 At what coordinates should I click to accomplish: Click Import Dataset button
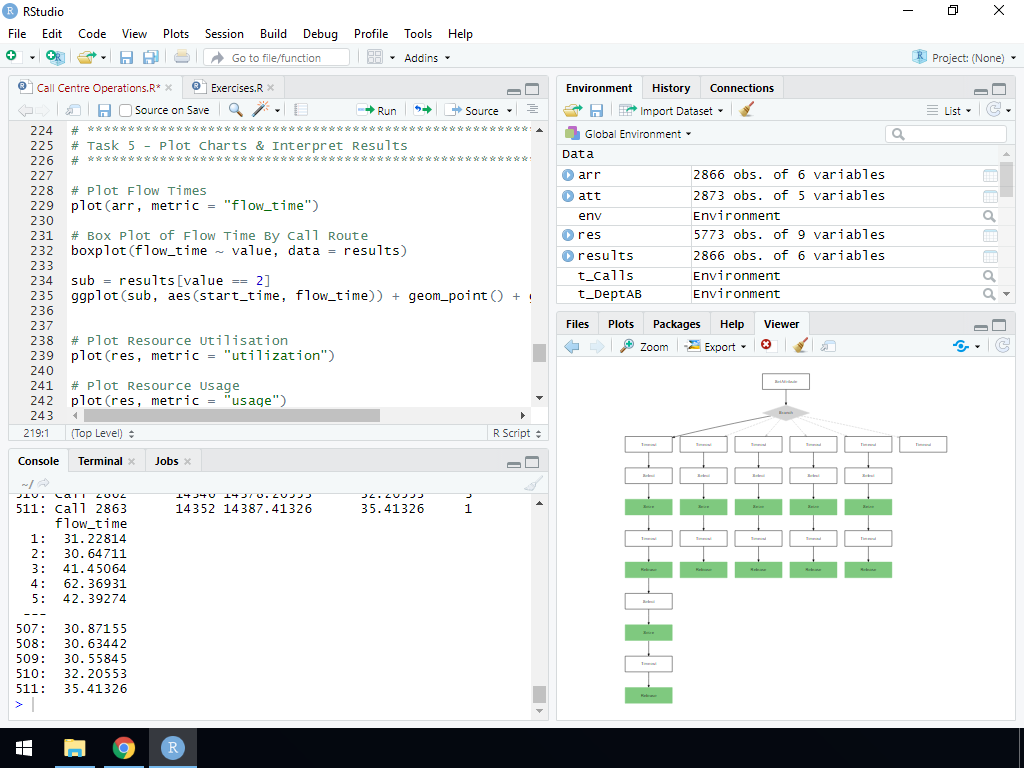(670, 111)
